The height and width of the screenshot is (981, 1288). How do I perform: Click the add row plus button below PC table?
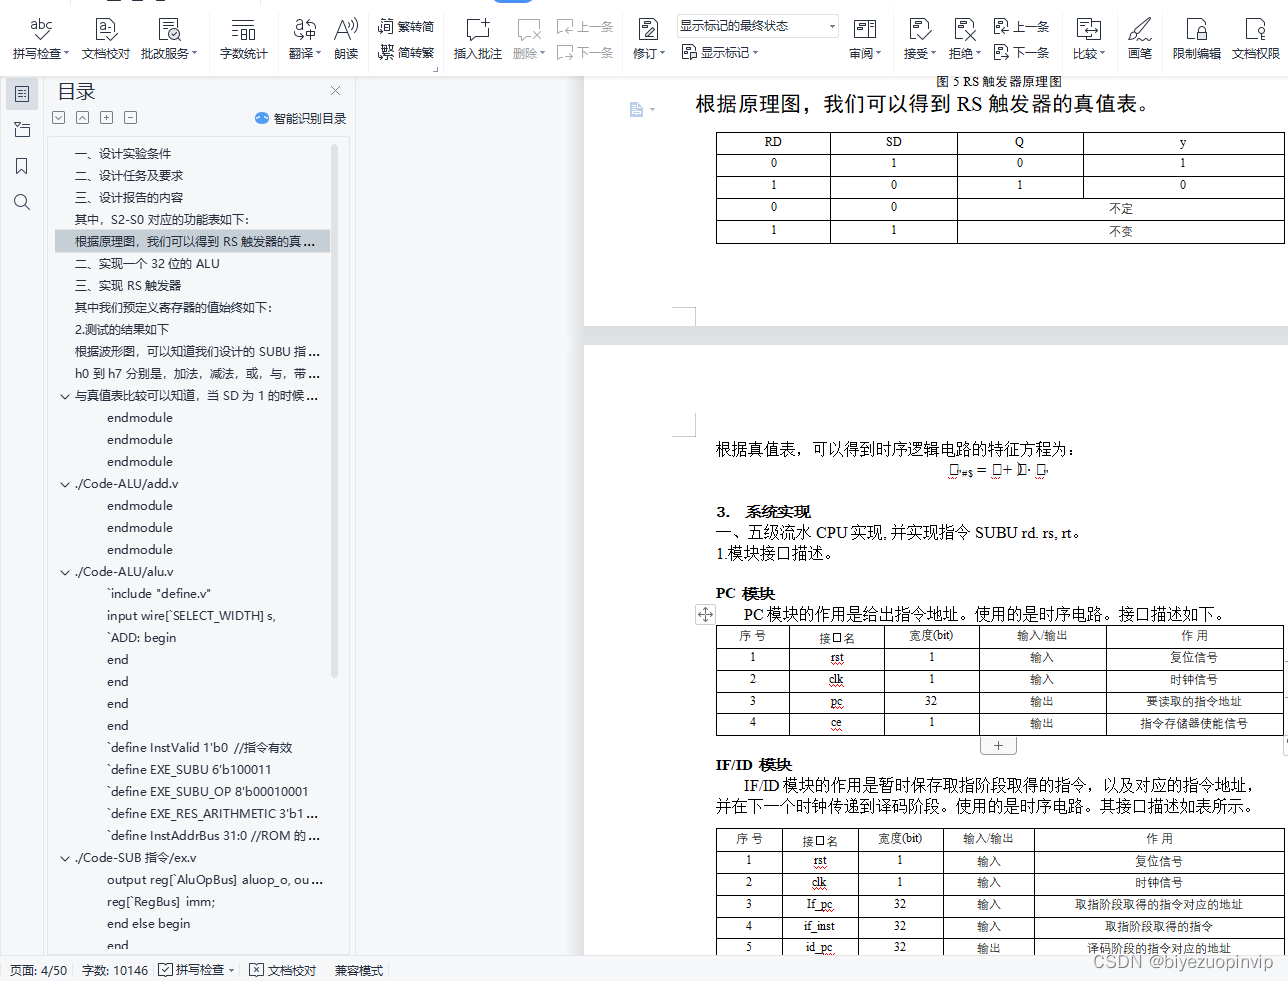(x=998, y=745)
